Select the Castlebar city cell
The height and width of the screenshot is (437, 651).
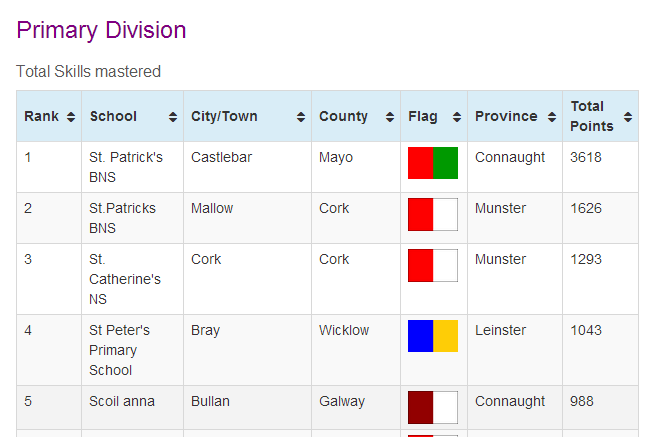click(247, 167)
